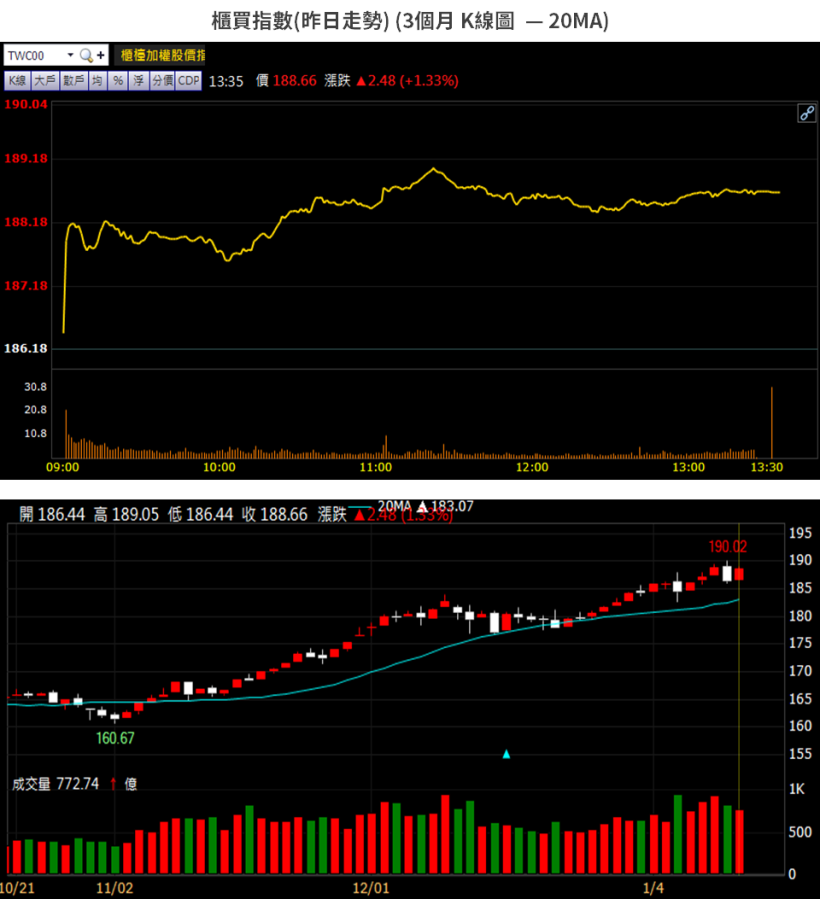Click the 成交量 red up arrow

(114, 784)
